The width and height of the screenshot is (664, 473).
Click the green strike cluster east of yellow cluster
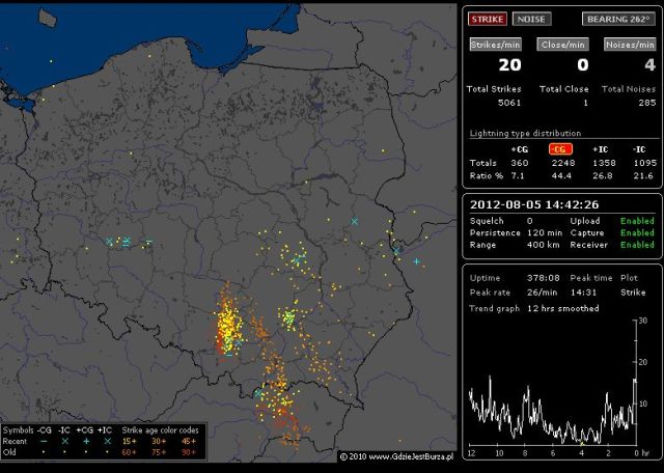[289, 316]
